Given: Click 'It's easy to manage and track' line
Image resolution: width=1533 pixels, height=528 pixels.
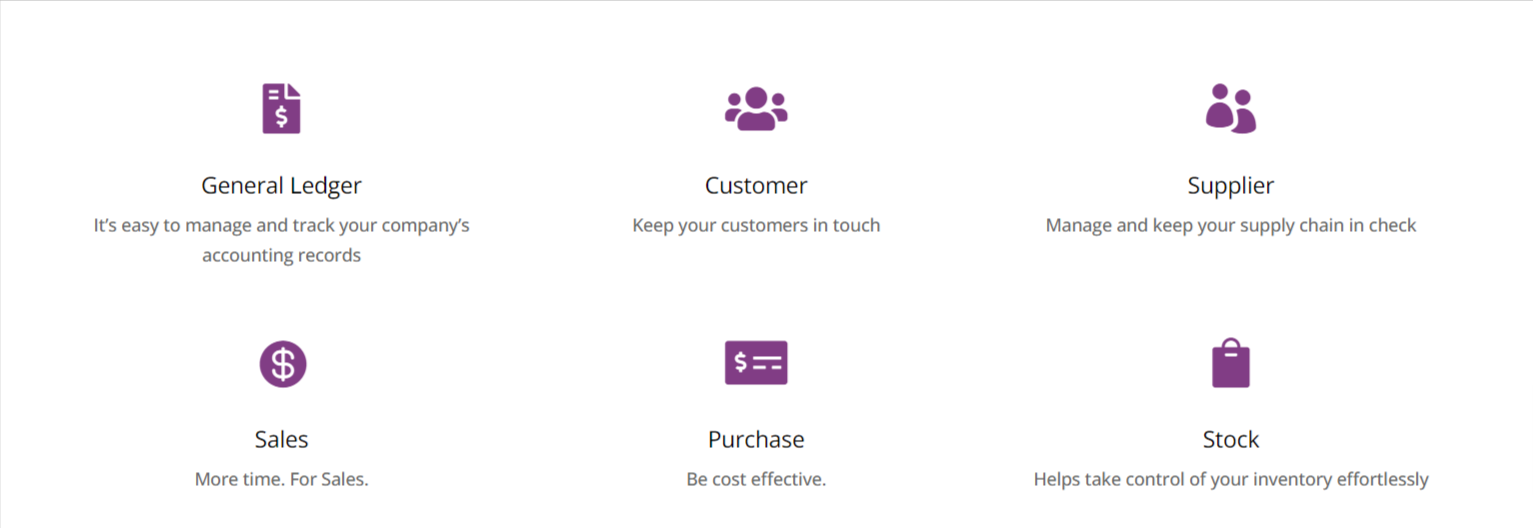Looking at the screenshot, I should click(x=281, y=226).
